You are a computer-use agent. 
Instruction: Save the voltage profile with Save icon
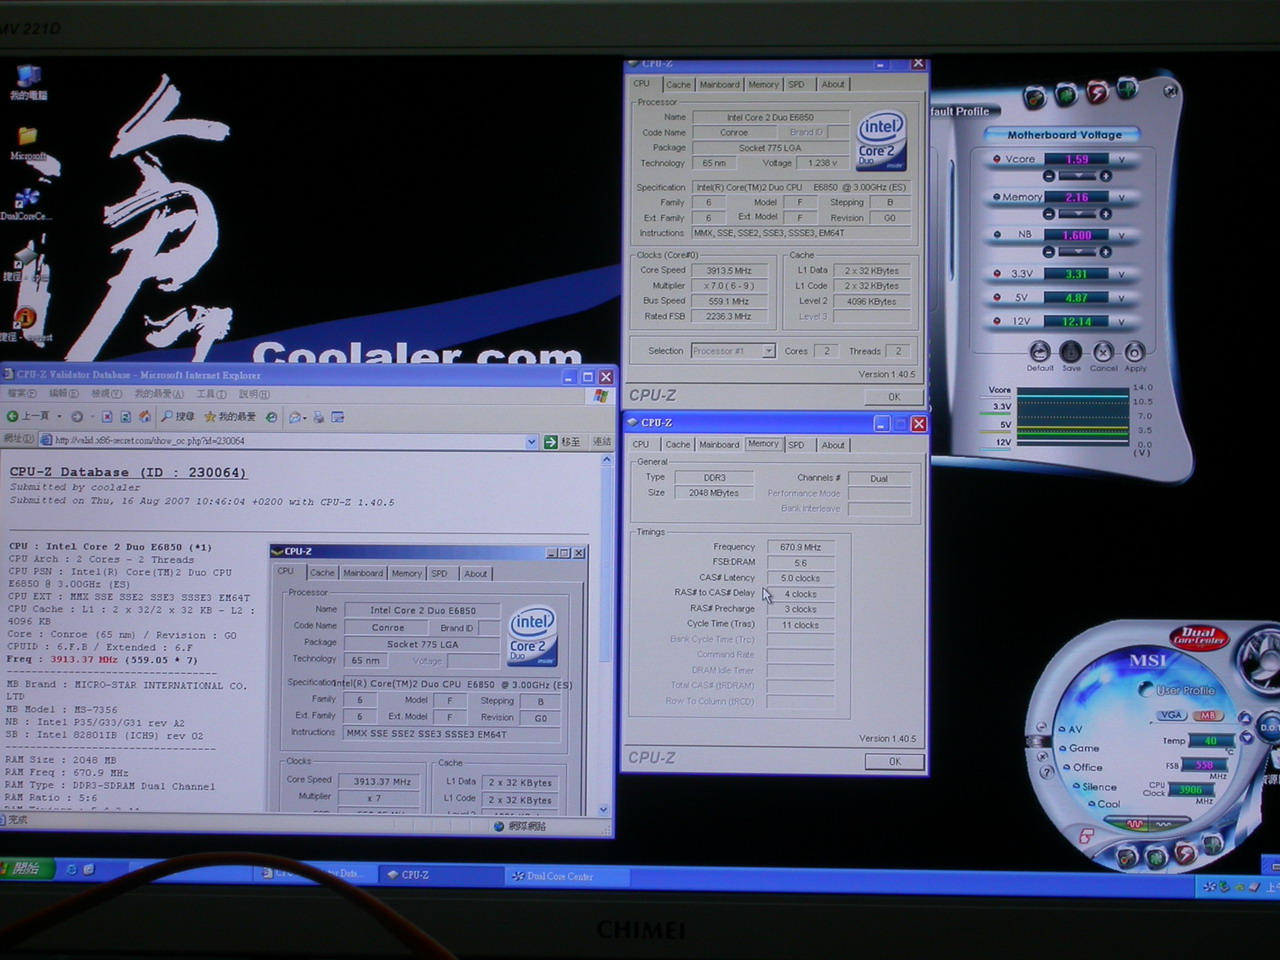[x=1071, y=352]
